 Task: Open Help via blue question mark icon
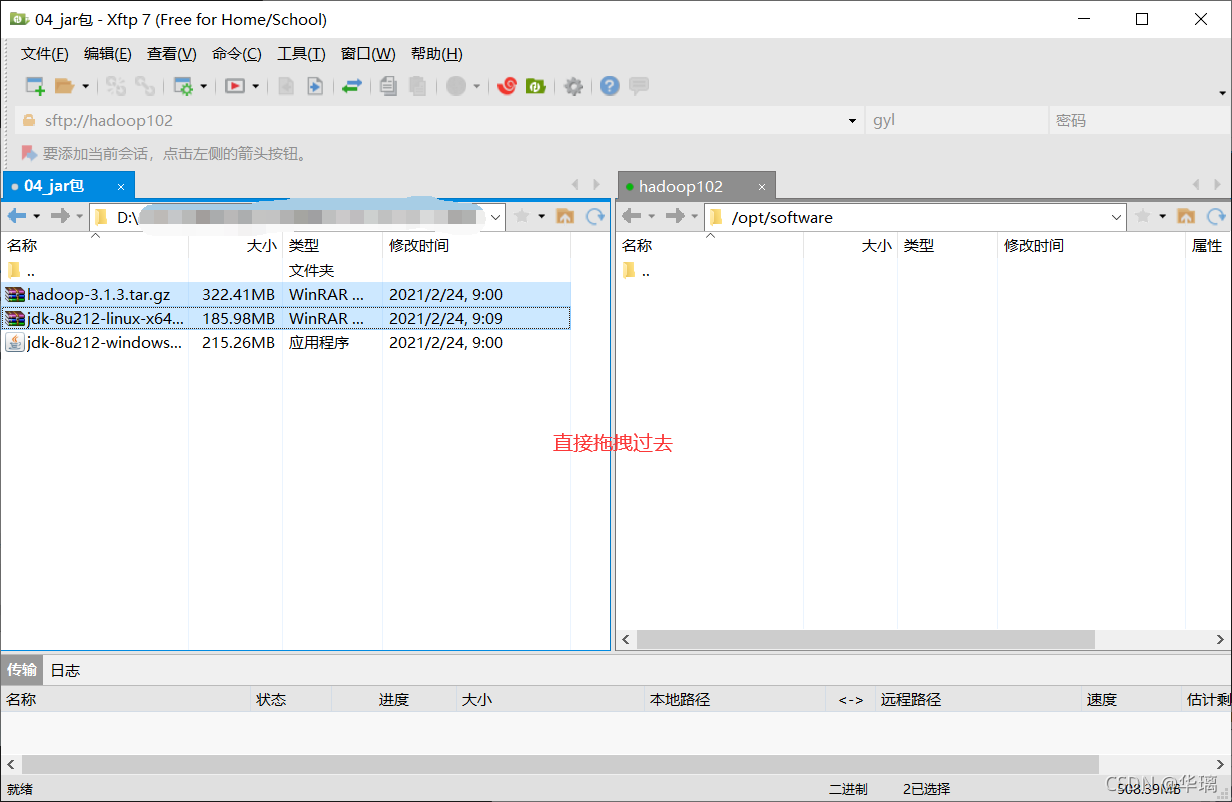[x=610, y=86]
